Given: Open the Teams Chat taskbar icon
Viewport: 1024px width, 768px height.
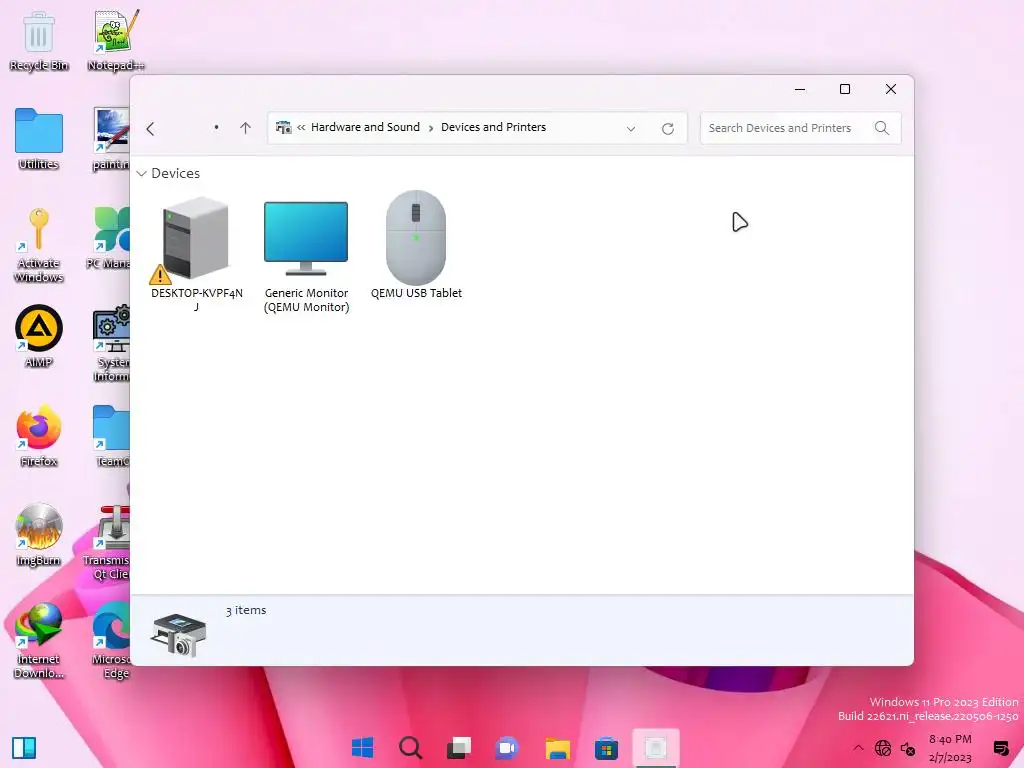Looking at the screenshot, I should pos(507,748).
